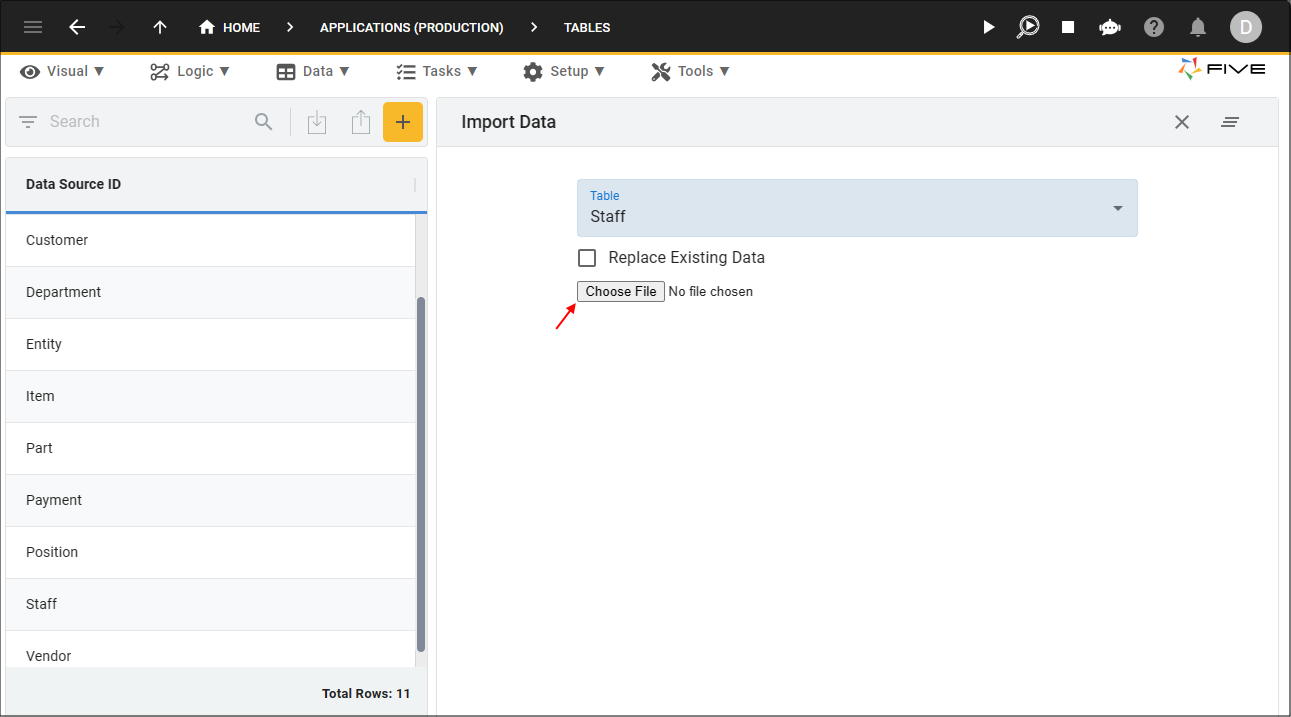Stop the application with the square icon
The height and width of the screenshot is (717, 1291).
pos(1068,27)
